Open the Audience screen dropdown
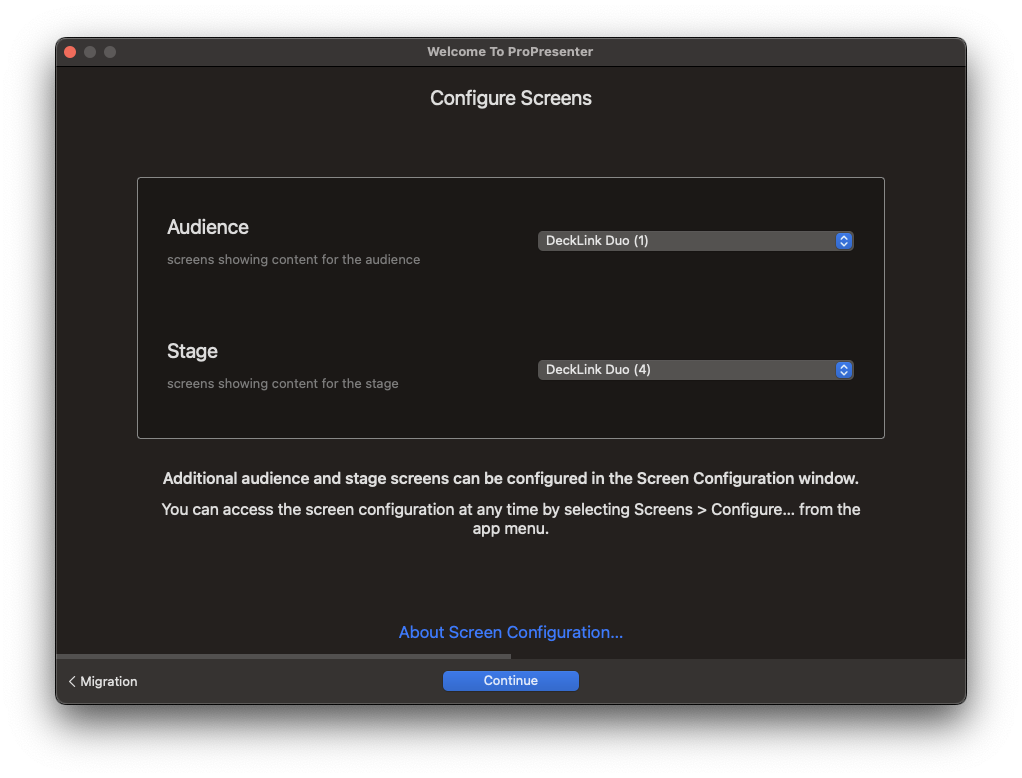The height and width of the screenshot is (778, 1022). coord(695,240)
